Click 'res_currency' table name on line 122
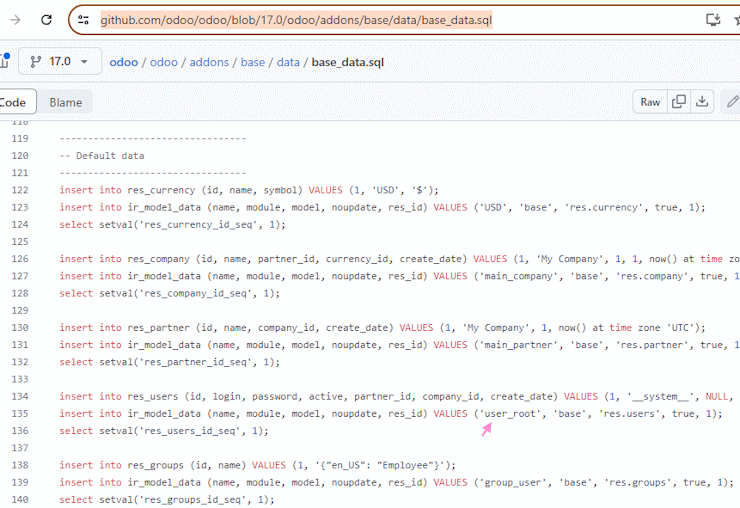Image resolution: width=740 pixels, height=508 pixels. [161, 190]
